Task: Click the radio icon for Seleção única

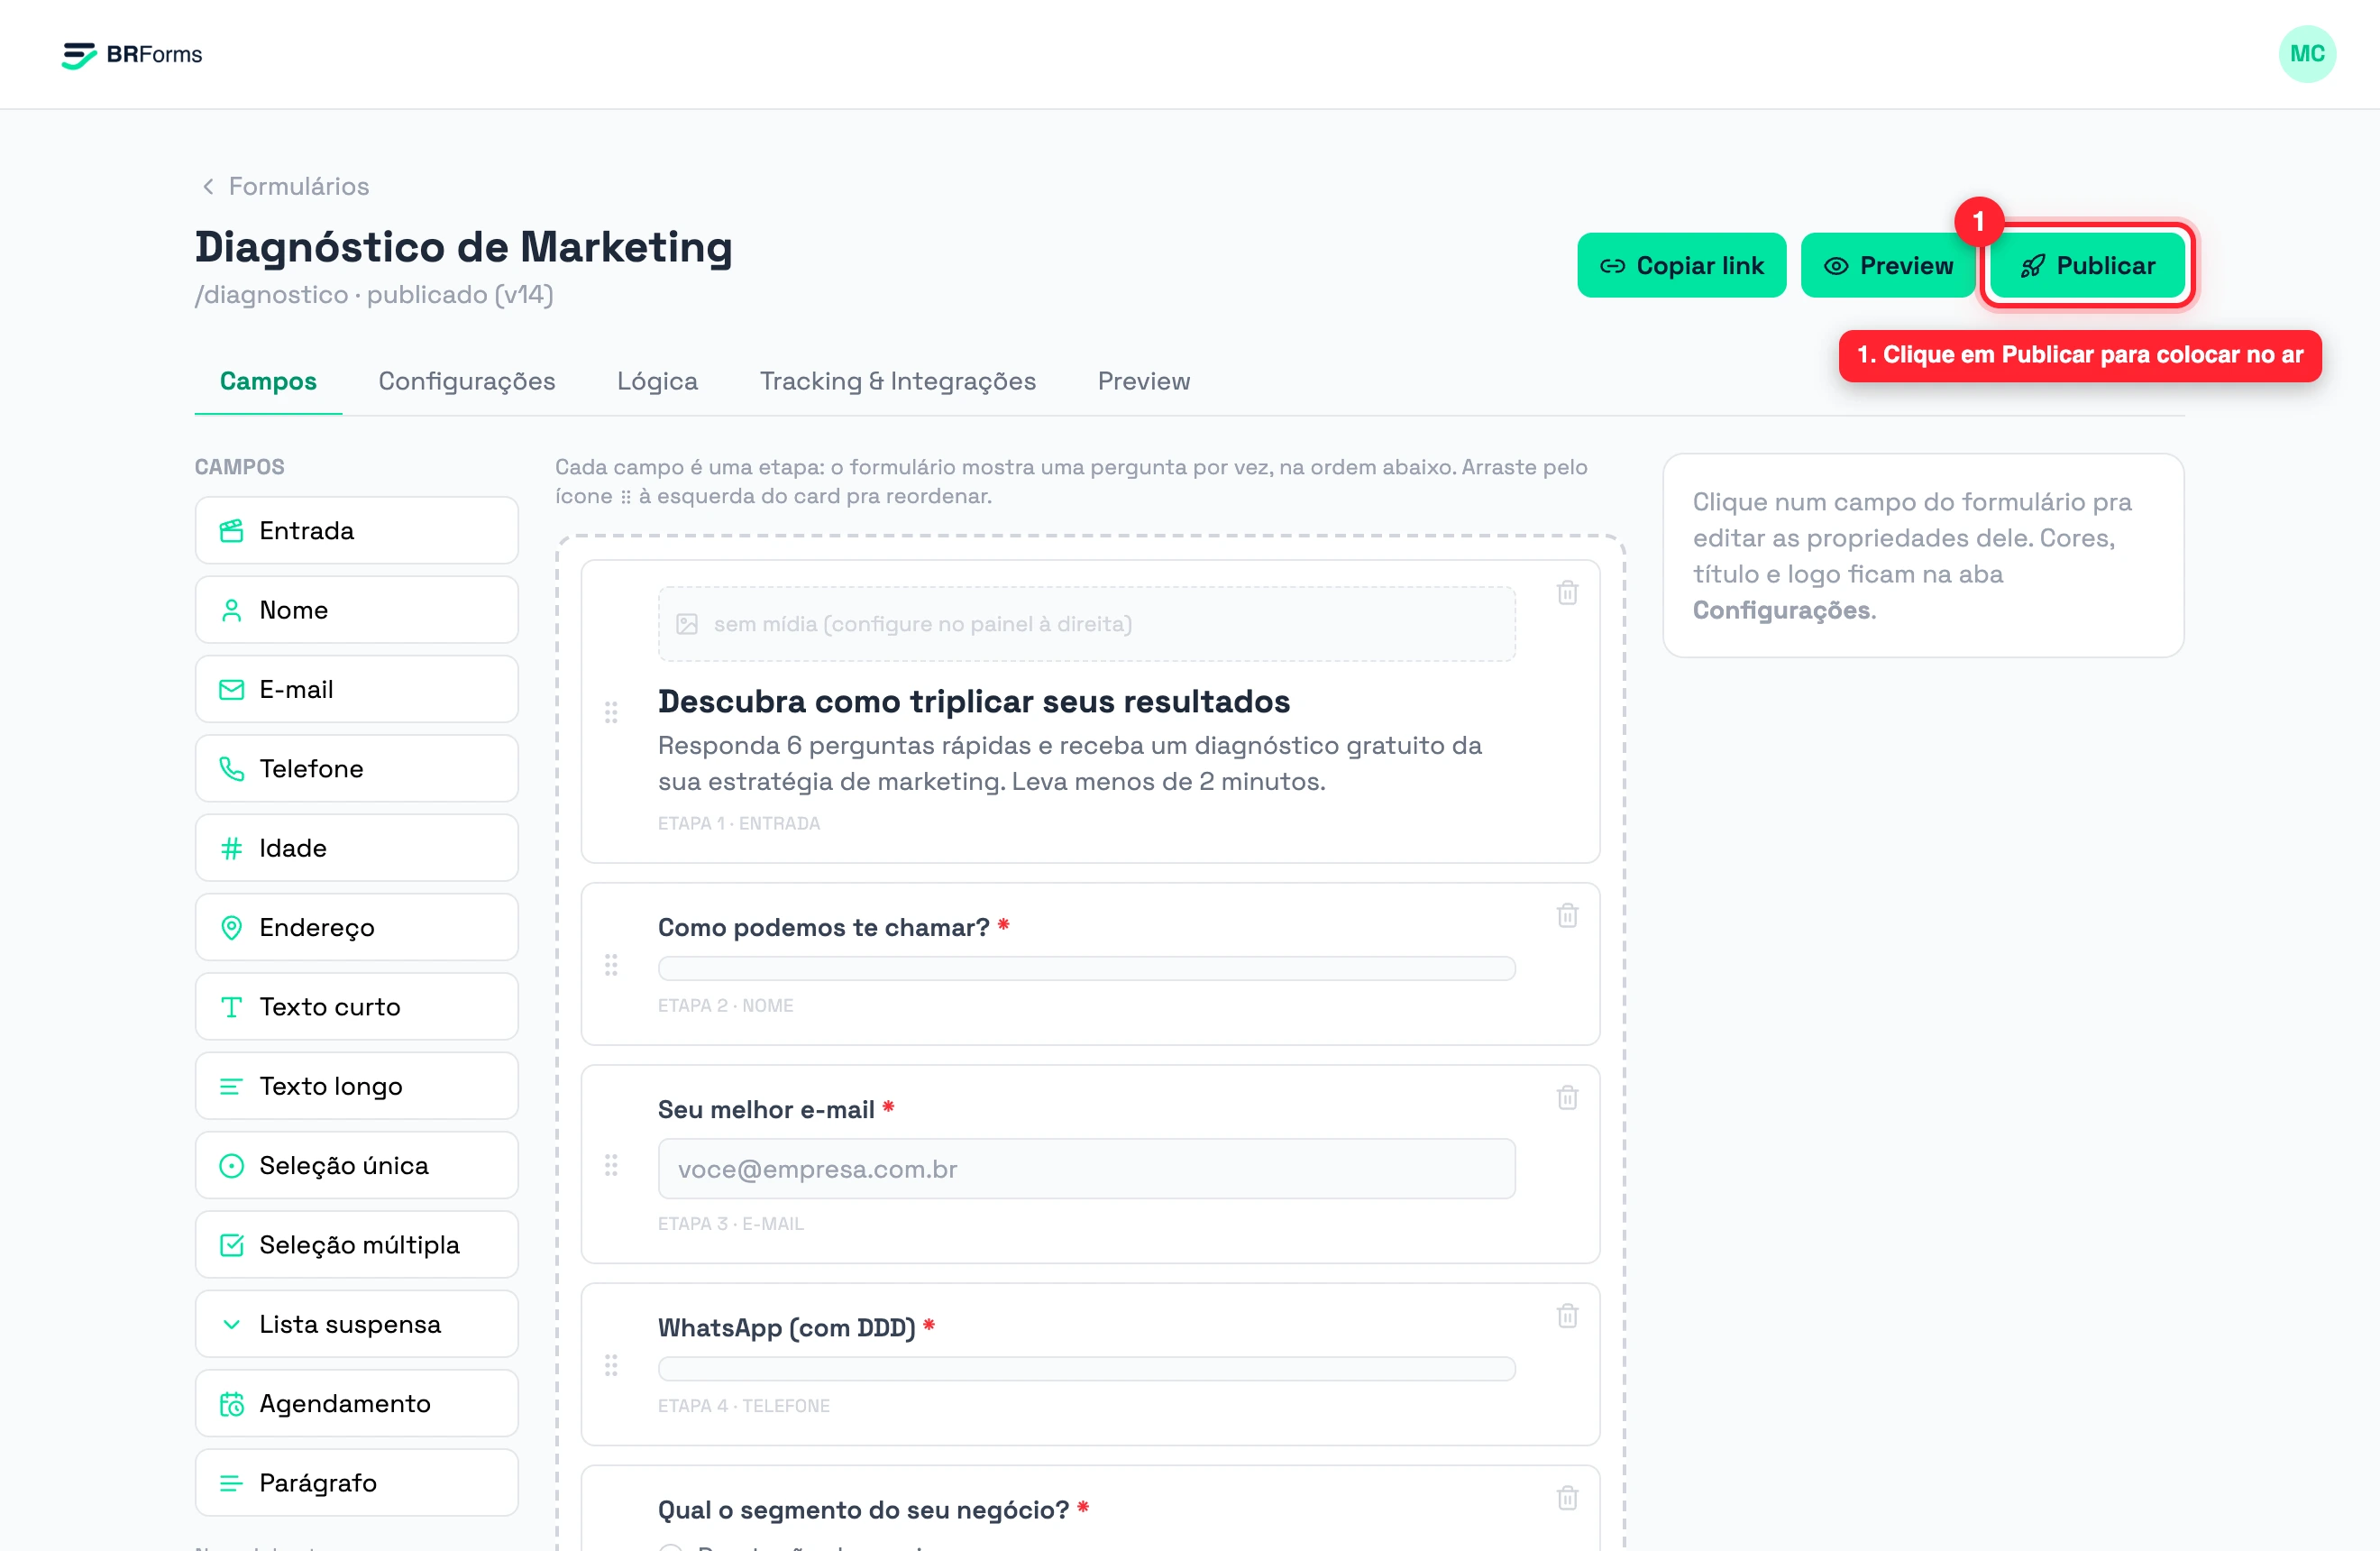Action: coord(231,1165)
